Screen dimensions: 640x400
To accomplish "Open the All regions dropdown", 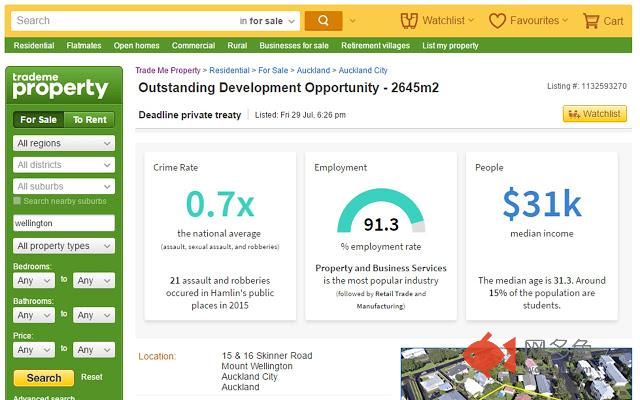I will (x=64, y=143).
